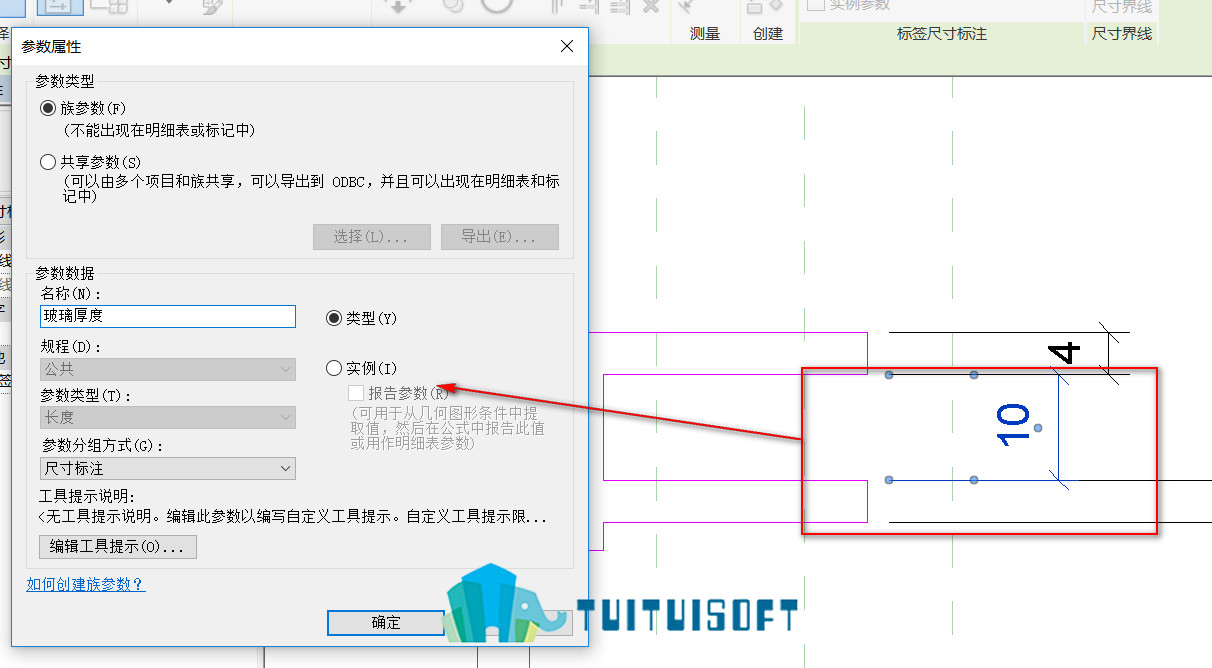Viewport: 1212px width, 668px height.
Task: Open 编辑工具提示(O)... button
Action: click(x=117, y=547)
